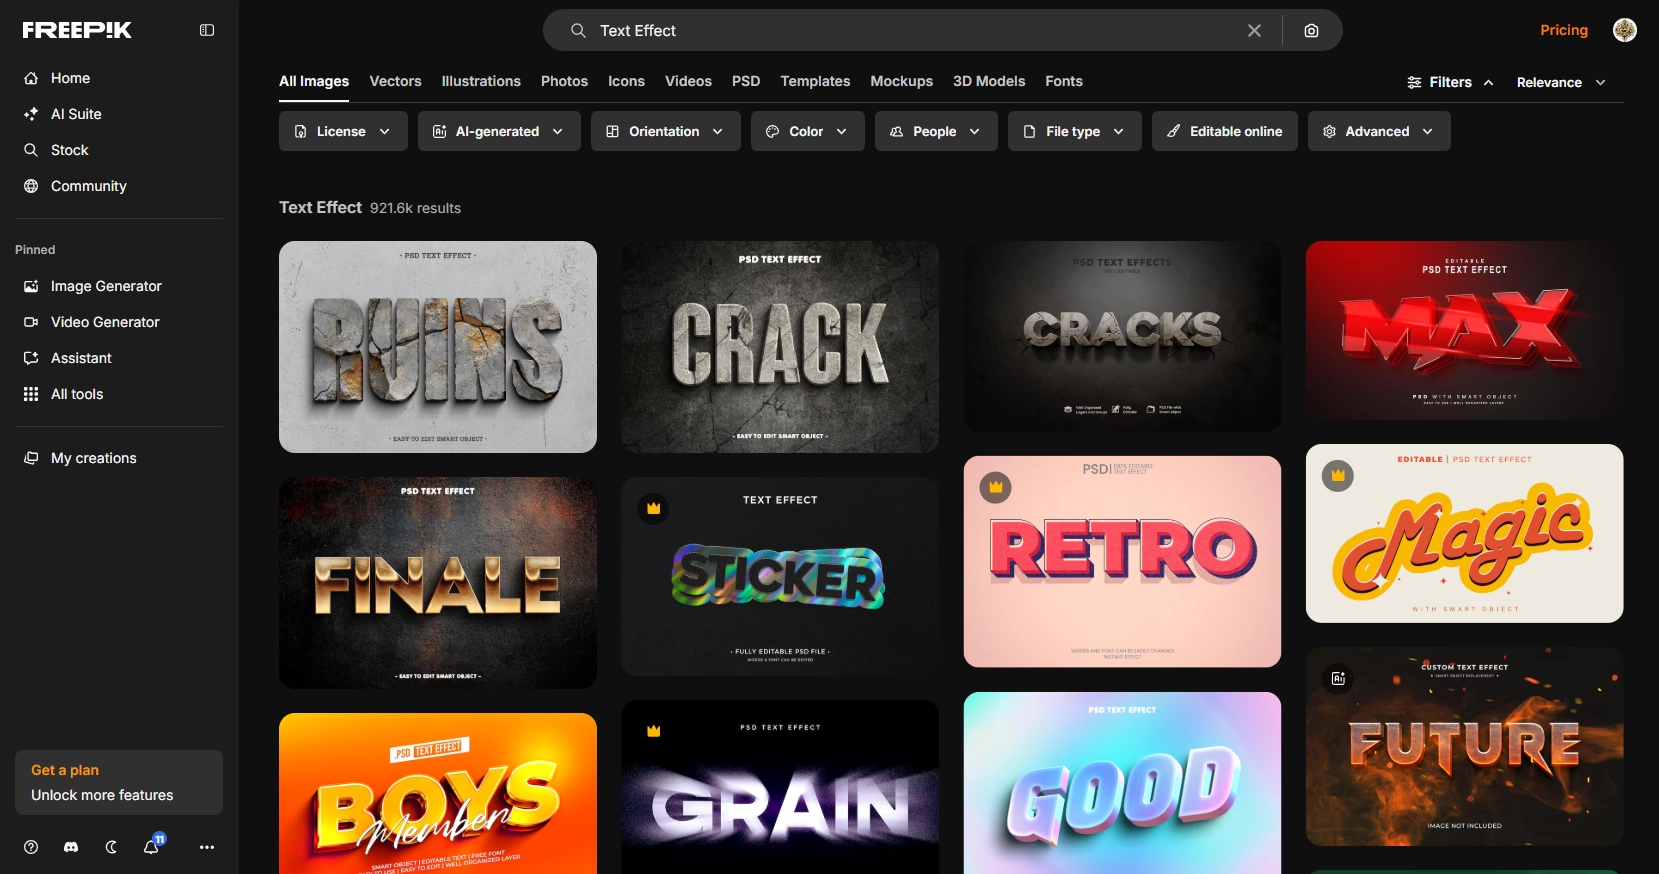The image size is (1659, 874).
Task: Select the Mockups tab
Action: [x=901, y=81]
